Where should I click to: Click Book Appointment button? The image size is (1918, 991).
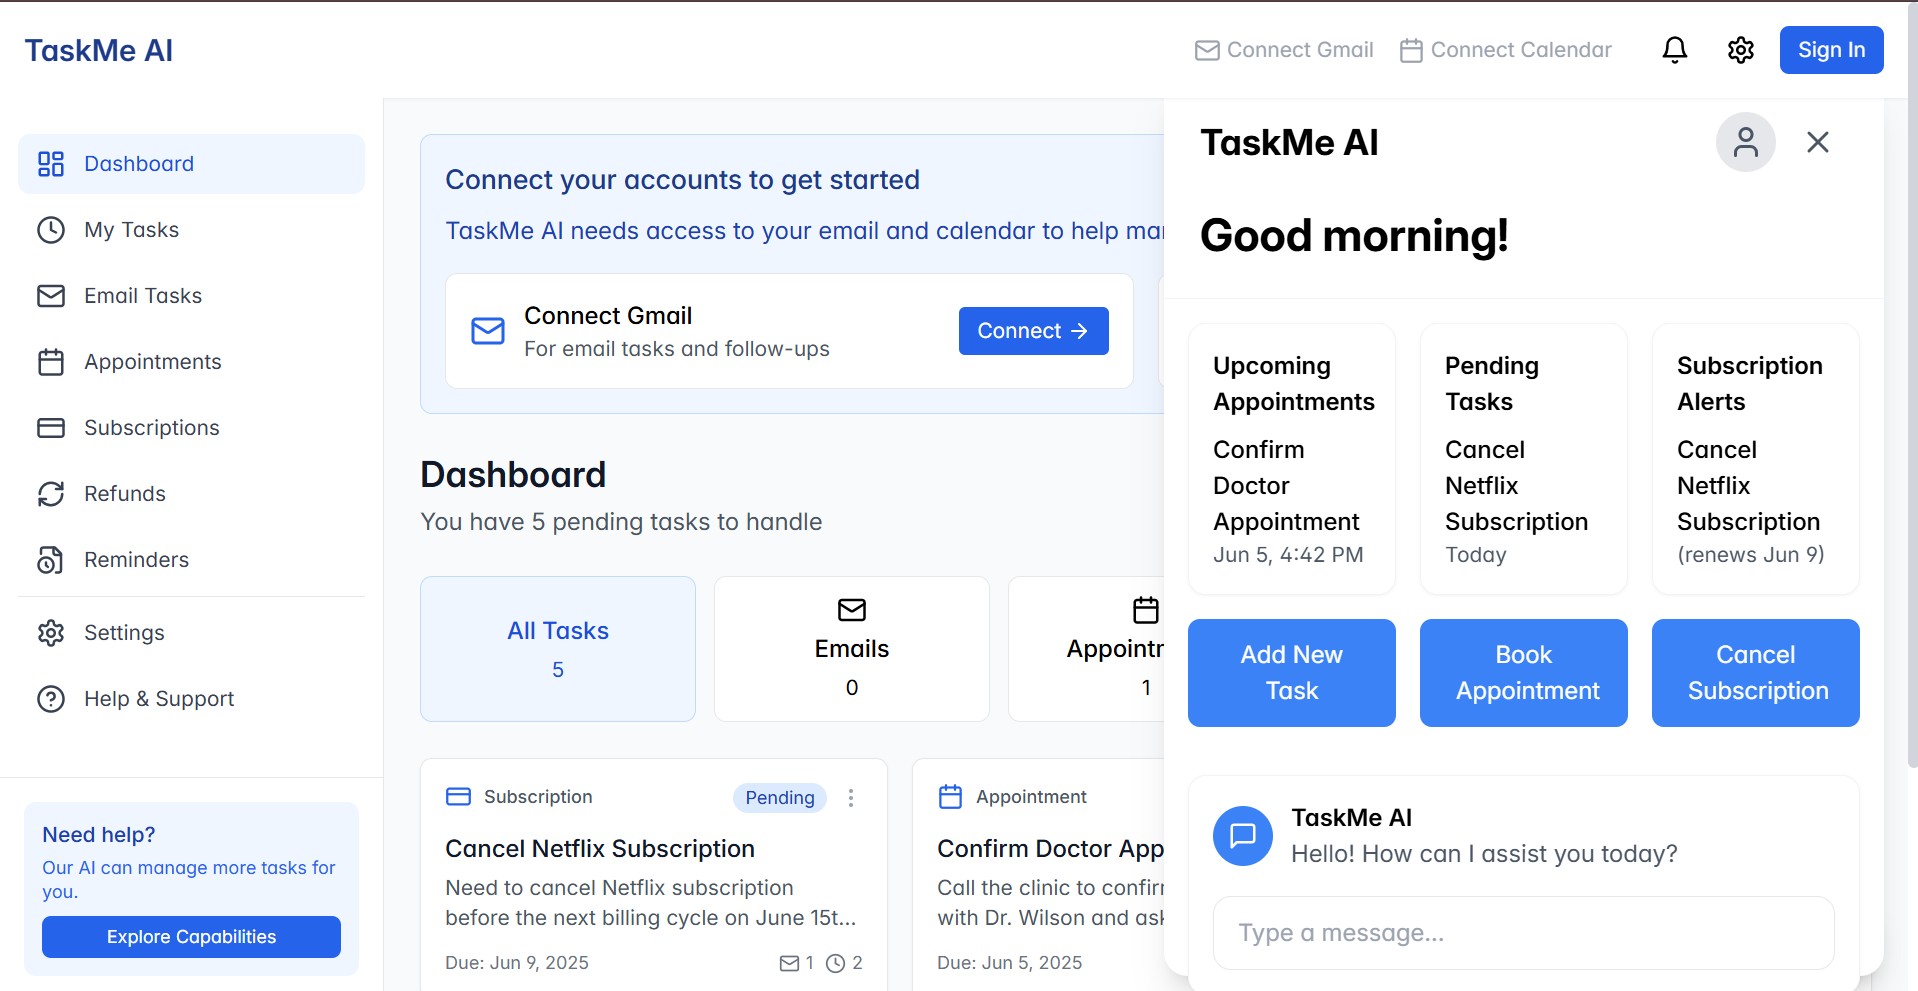point(1523,673)
